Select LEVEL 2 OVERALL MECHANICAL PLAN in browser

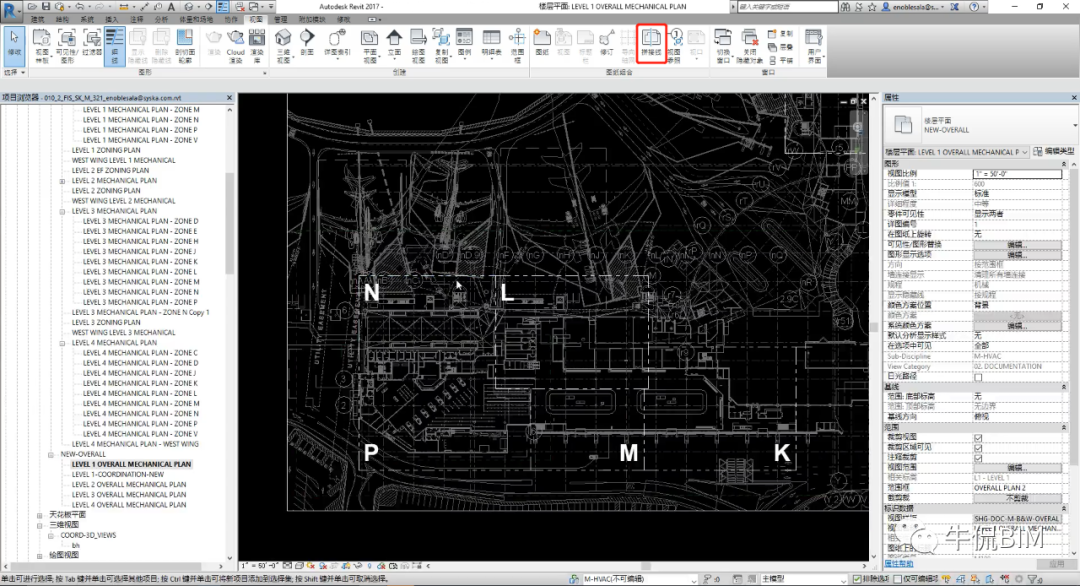tap(129, 485)
